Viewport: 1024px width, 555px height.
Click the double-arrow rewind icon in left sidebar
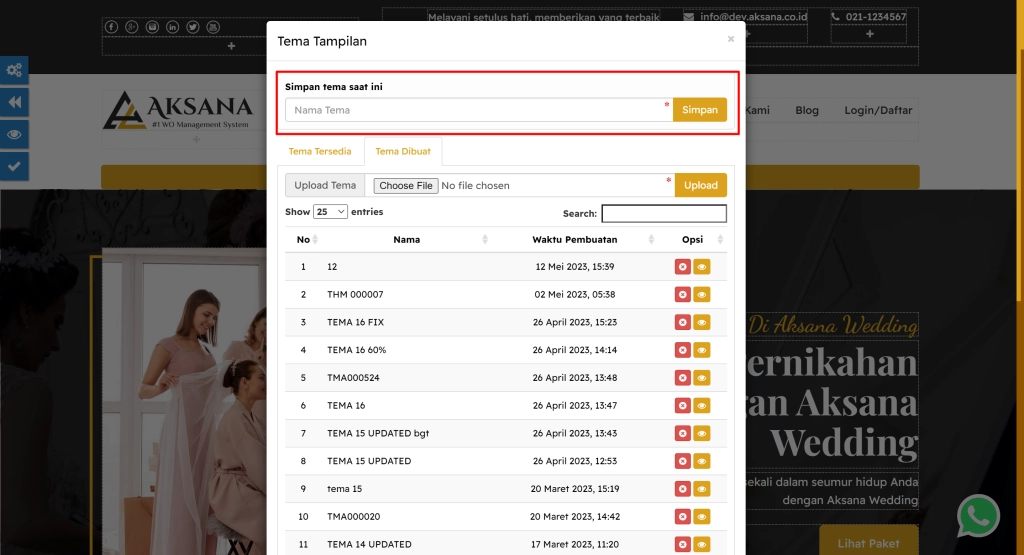coord(14,102)
